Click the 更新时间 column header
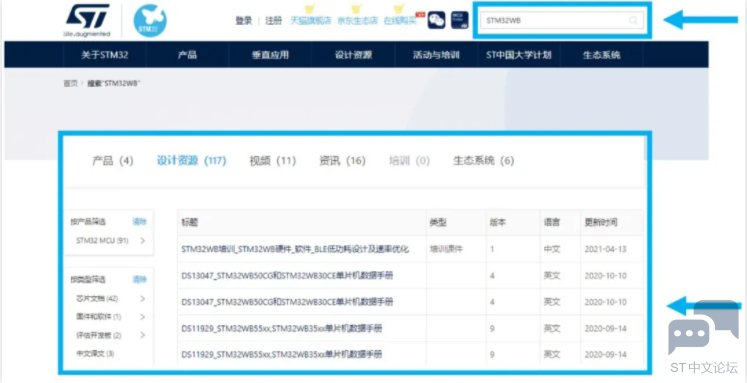The width and height of the screenshot is (747, 383). (601, 222)
